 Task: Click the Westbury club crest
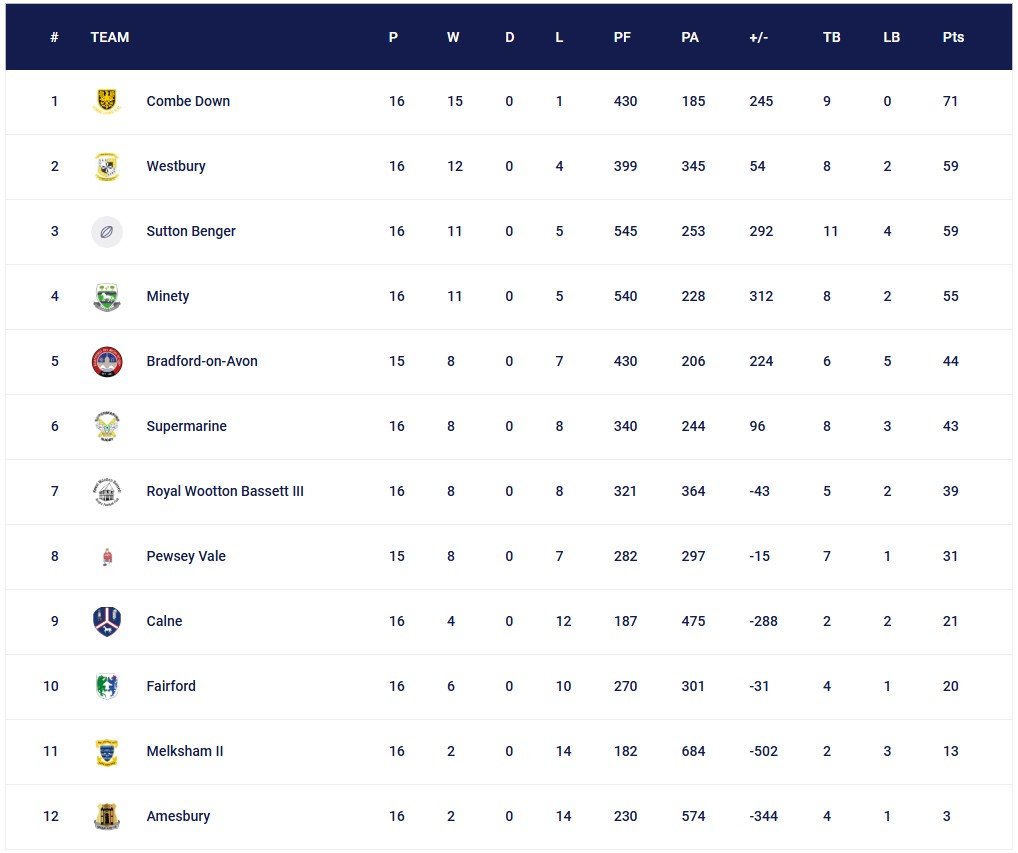(x=106, y=166)
